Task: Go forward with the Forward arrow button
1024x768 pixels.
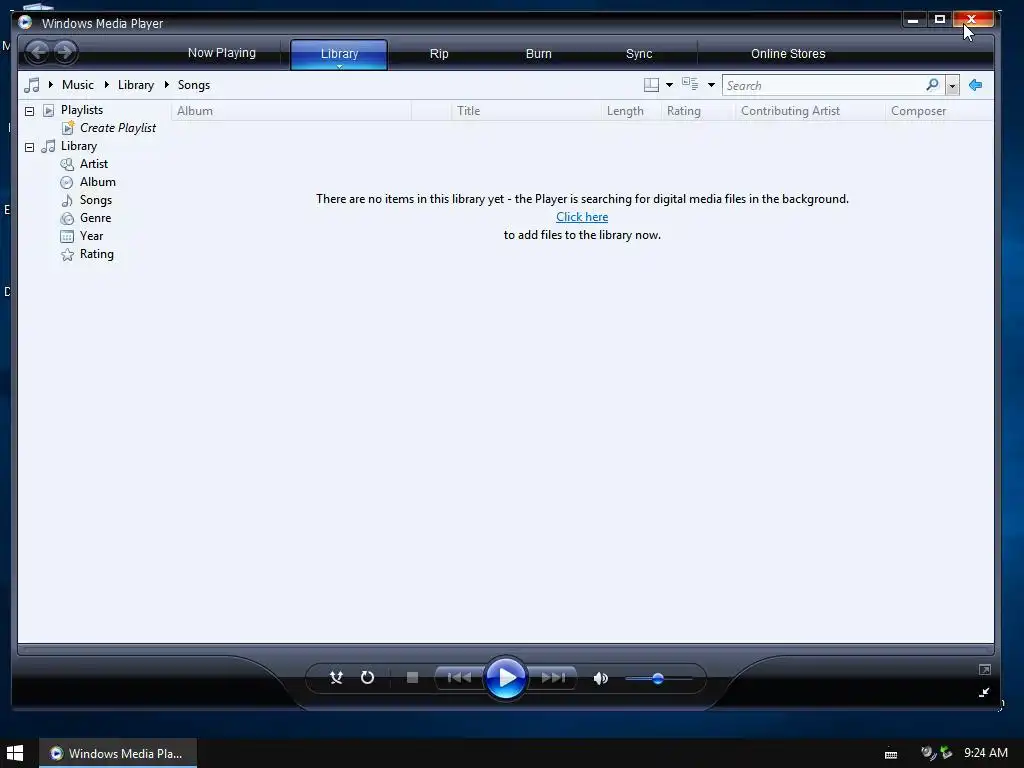Action: coord(65,52)
